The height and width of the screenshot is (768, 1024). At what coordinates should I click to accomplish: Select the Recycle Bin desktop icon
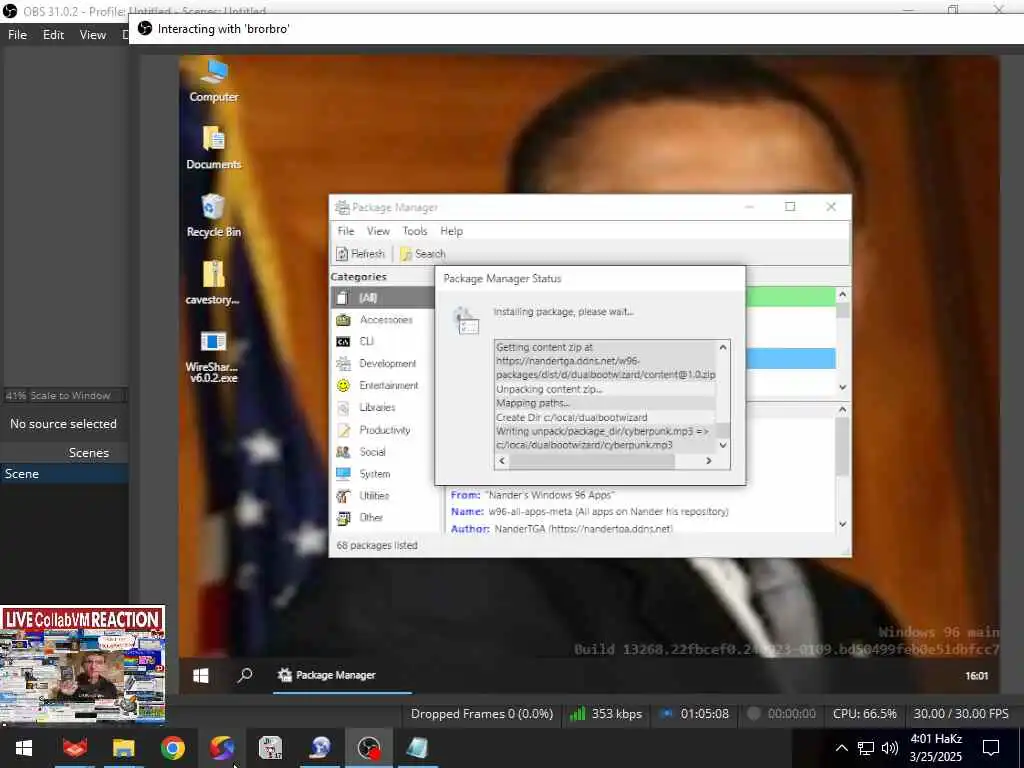click(214, 216)
